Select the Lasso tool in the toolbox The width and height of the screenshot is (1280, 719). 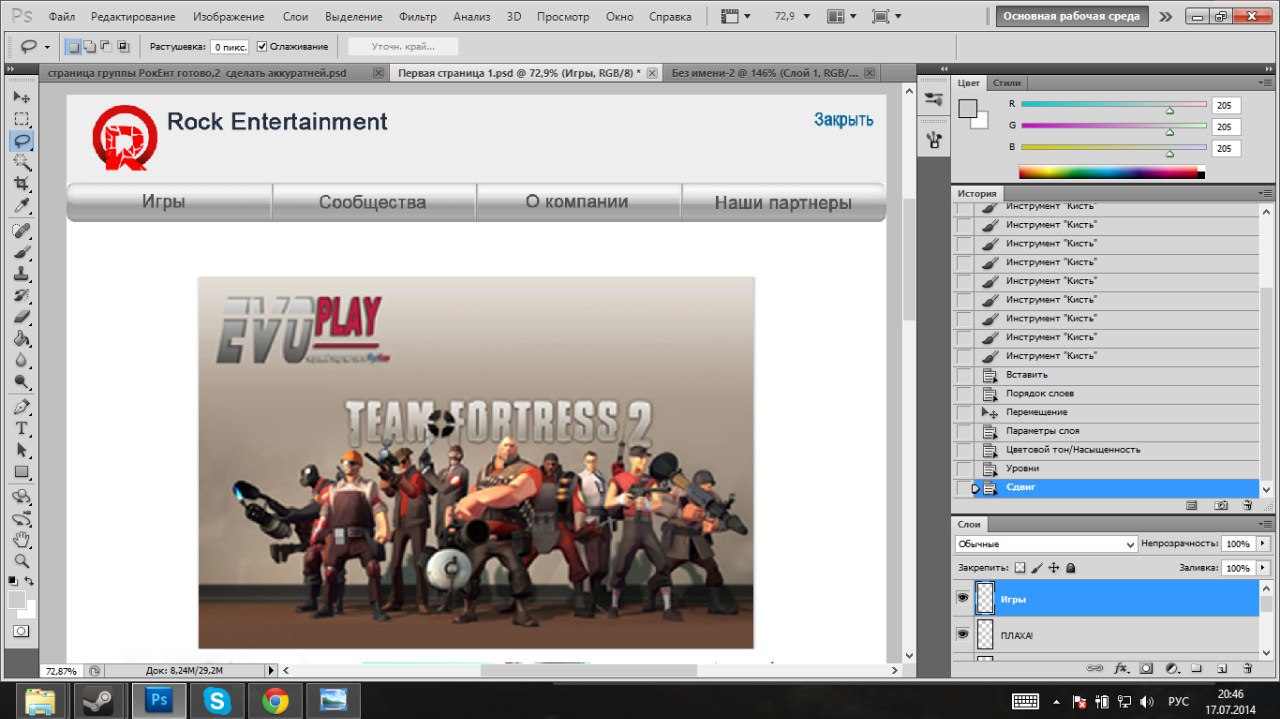click(21, 140)
